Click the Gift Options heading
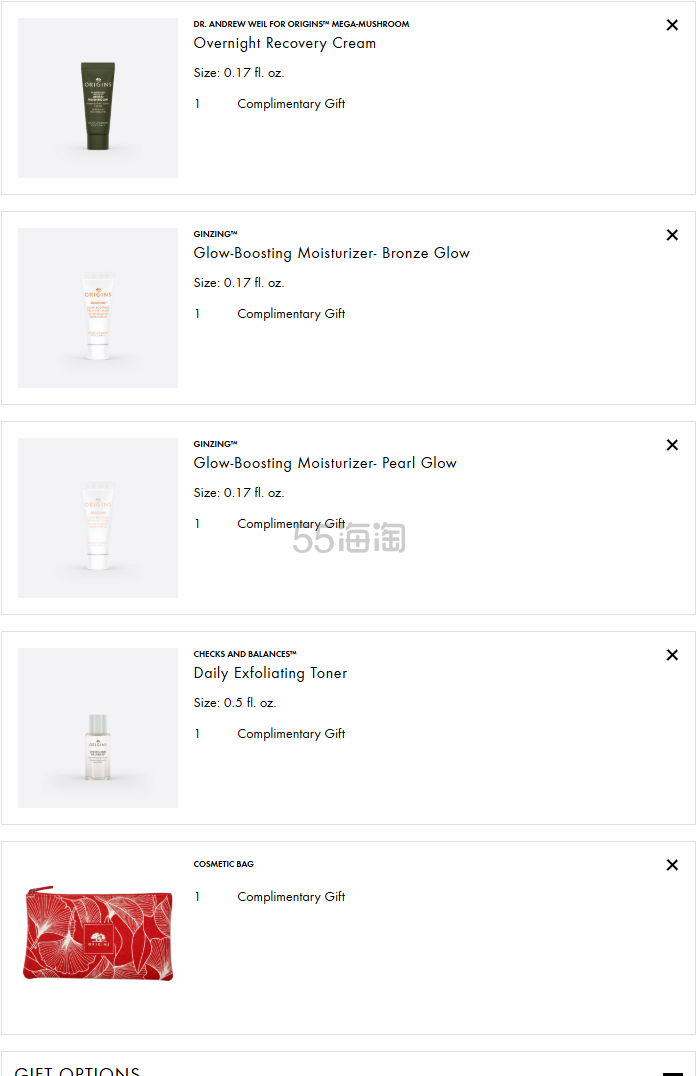Screen dimensions: 699x1076 coord(77,1071)
